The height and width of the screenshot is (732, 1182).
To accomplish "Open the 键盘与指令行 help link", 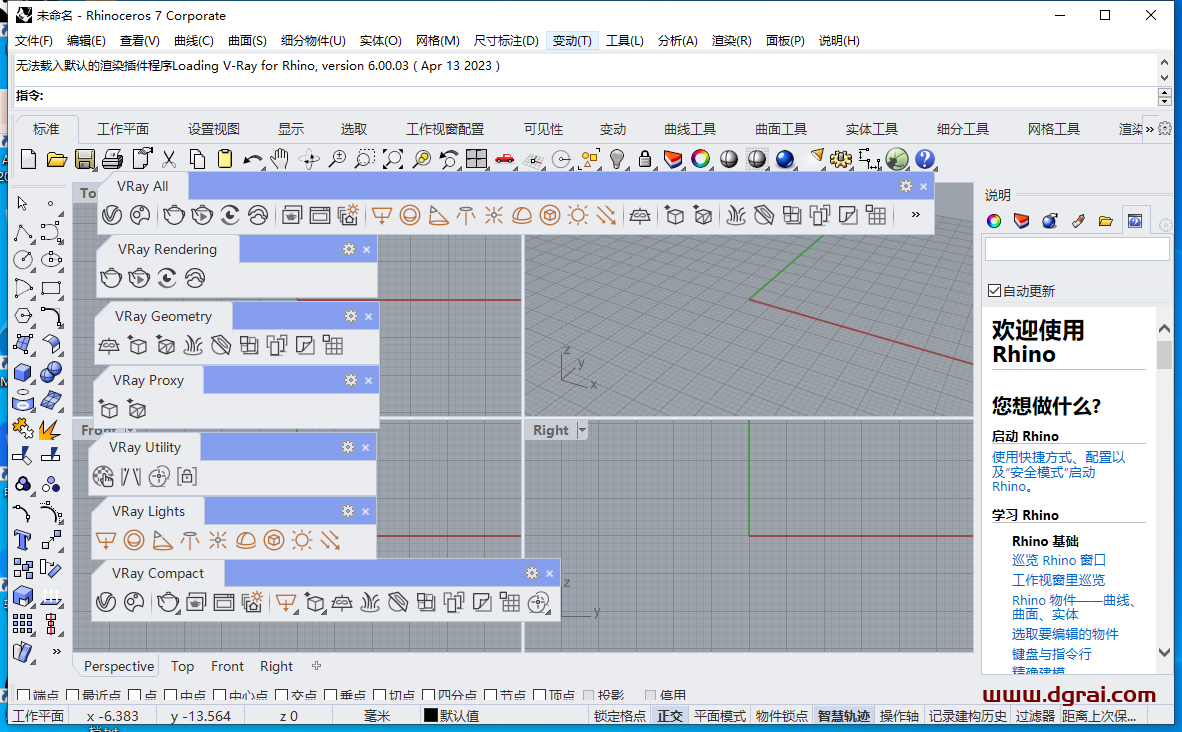I will coord(1052,654).
